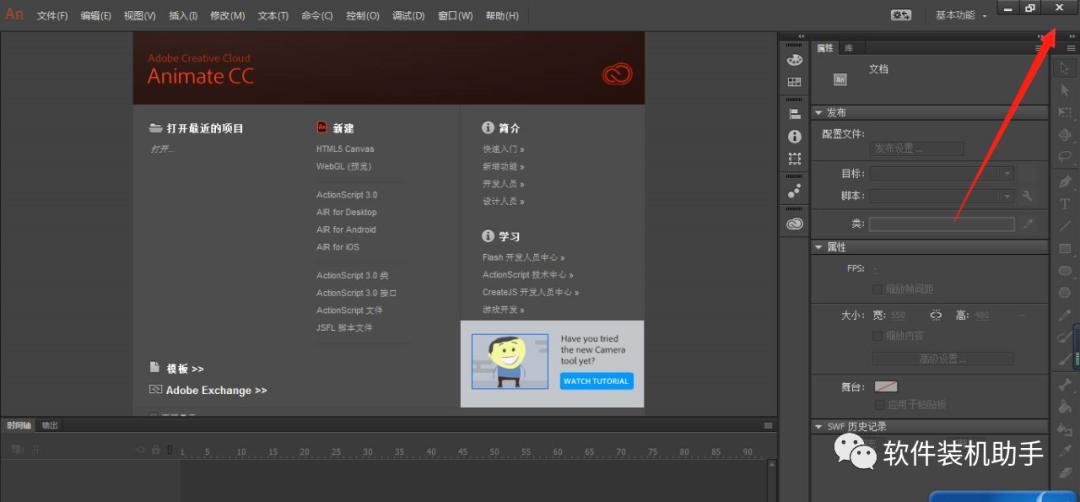
Task: Create a new ActionScript 3.0 document
Action: (x=346, y=195)
